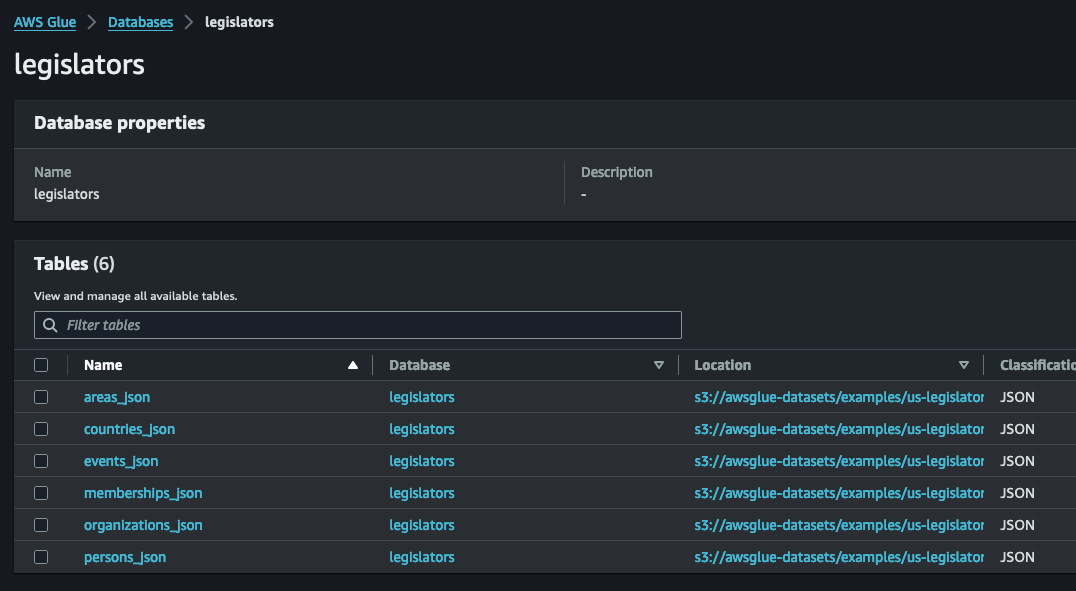1076x591 pixels.
Task: Tick the persons_json row checkbox
Action: tap(41, 557)
